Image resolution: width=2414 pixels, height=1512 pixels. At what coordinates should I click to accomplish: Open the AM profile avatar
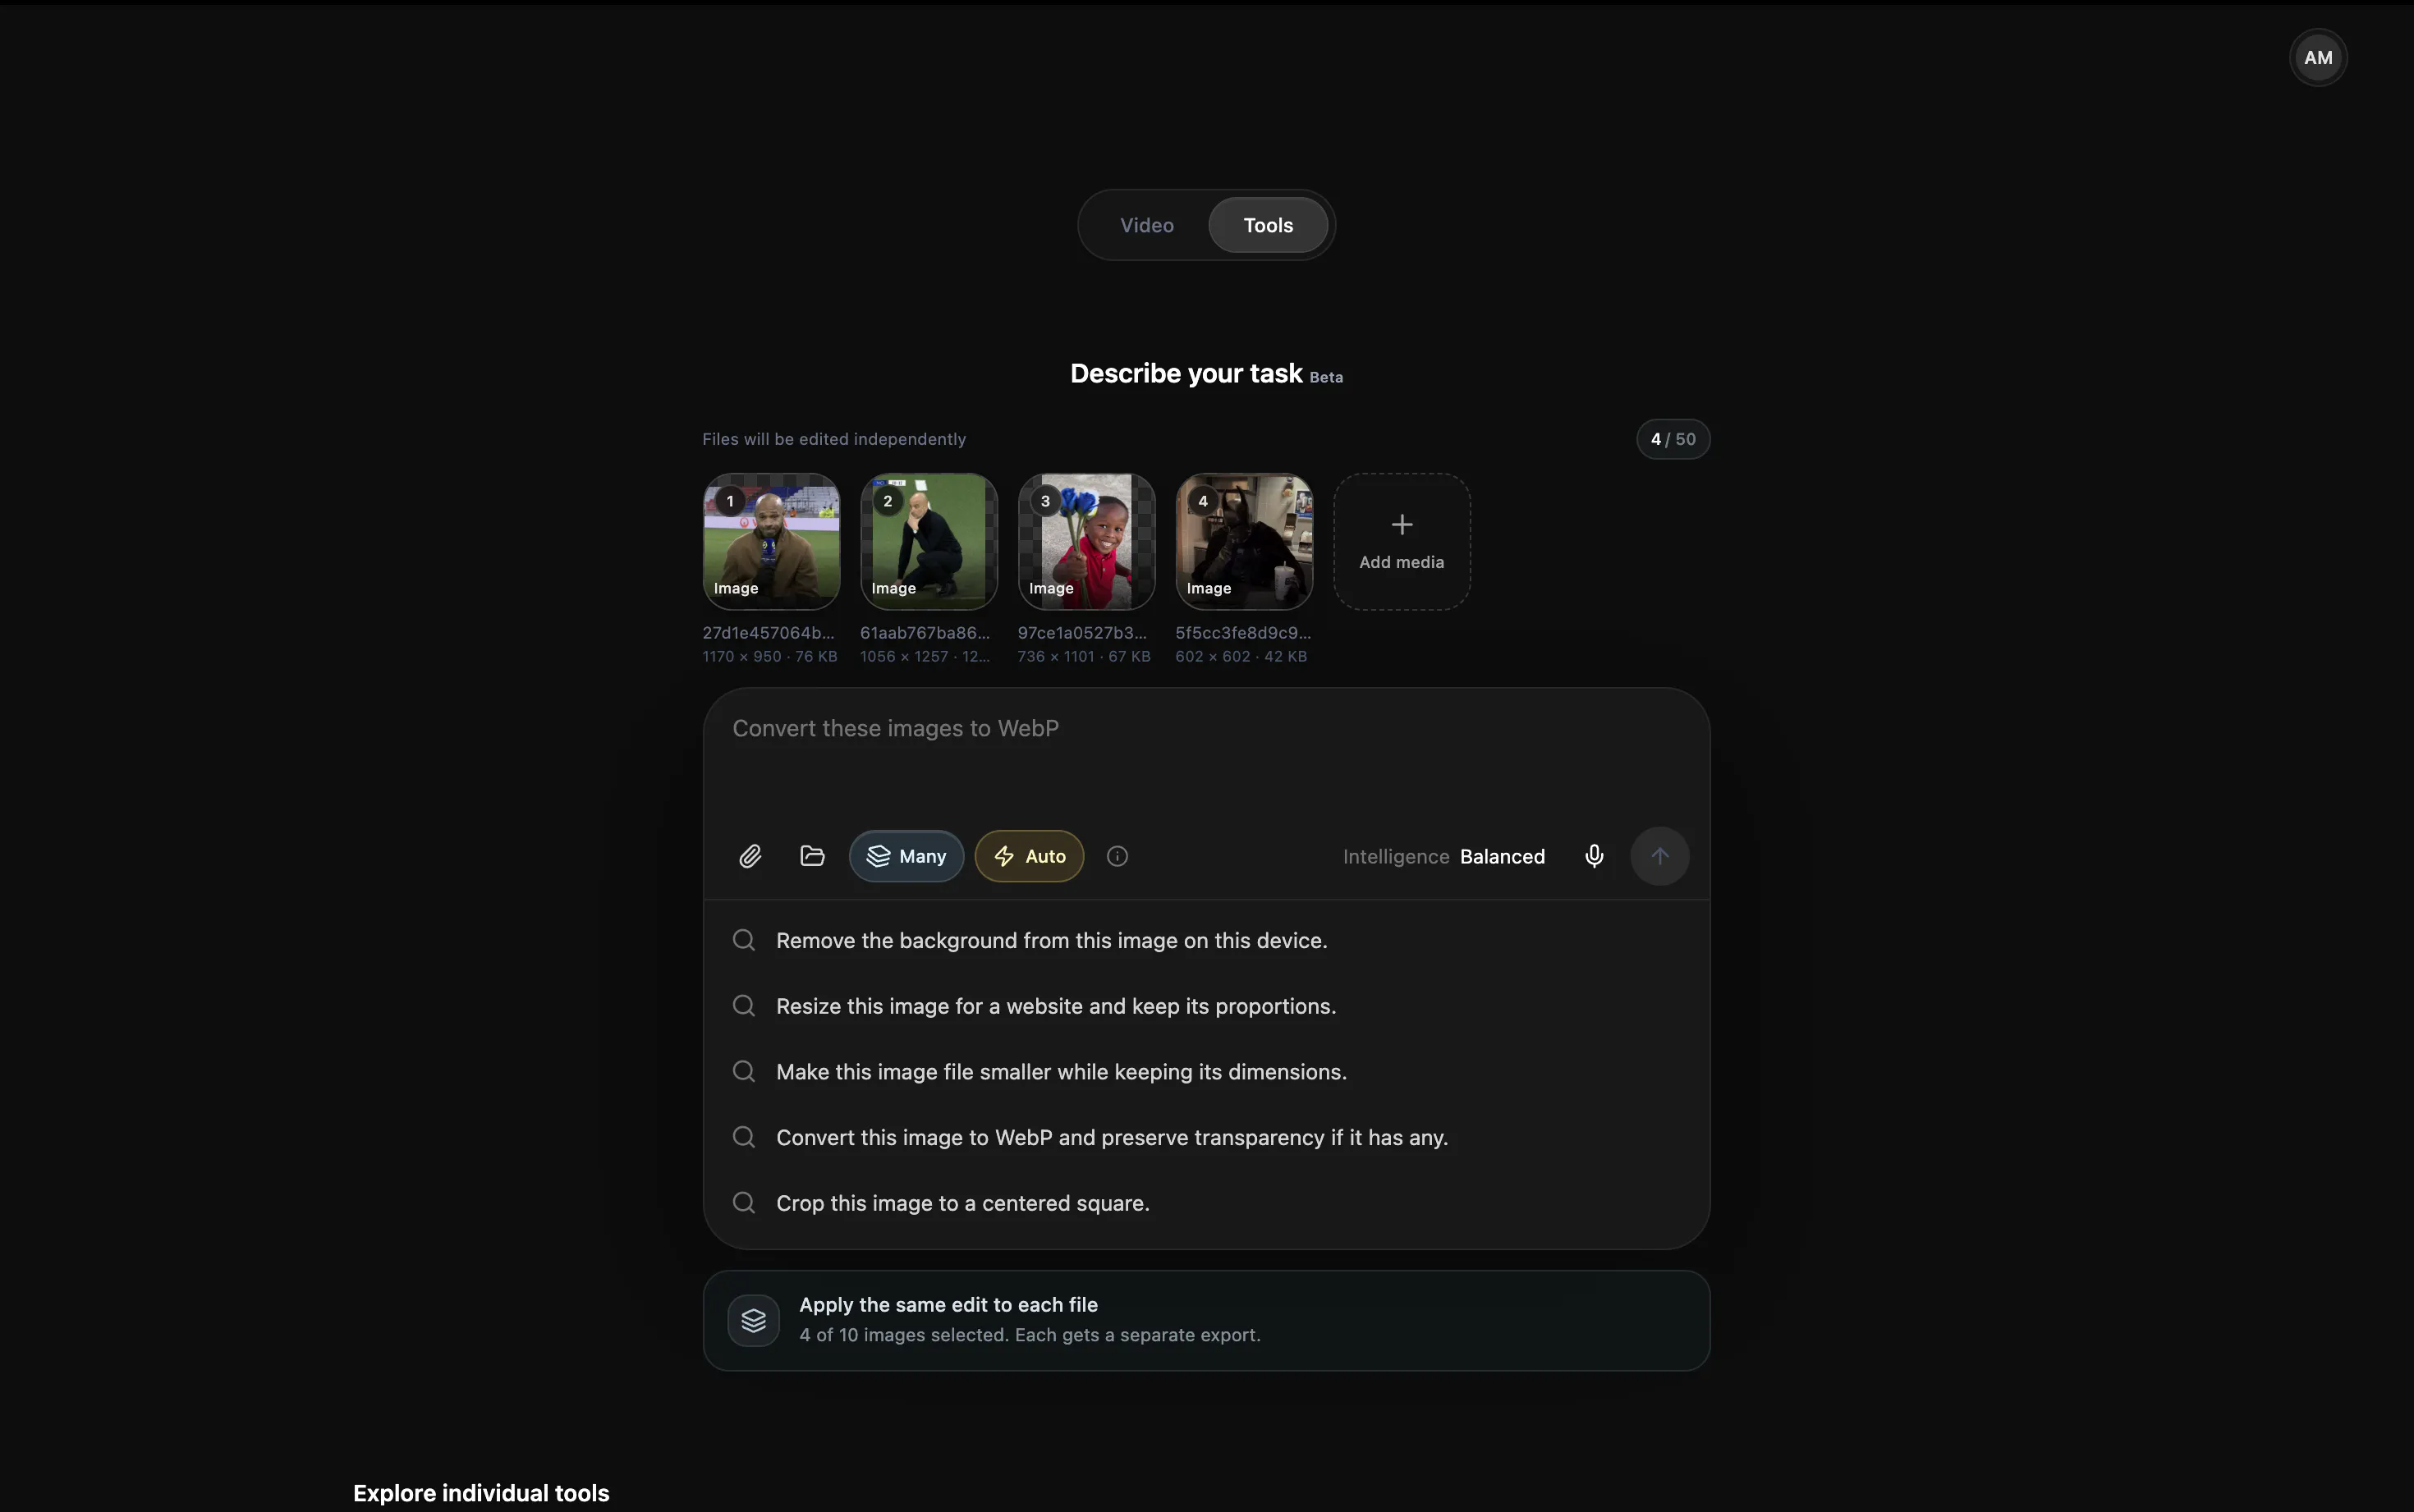tap(2318, 58)
